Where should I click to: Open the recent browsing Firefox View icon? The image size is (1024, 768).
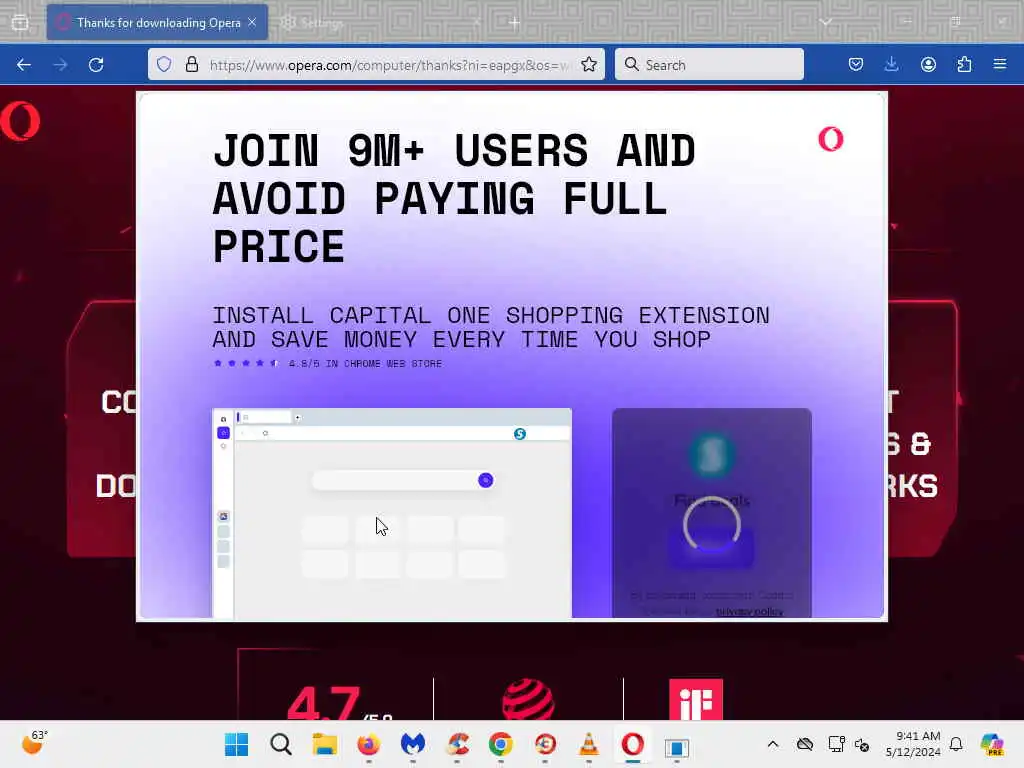point(20,23)
